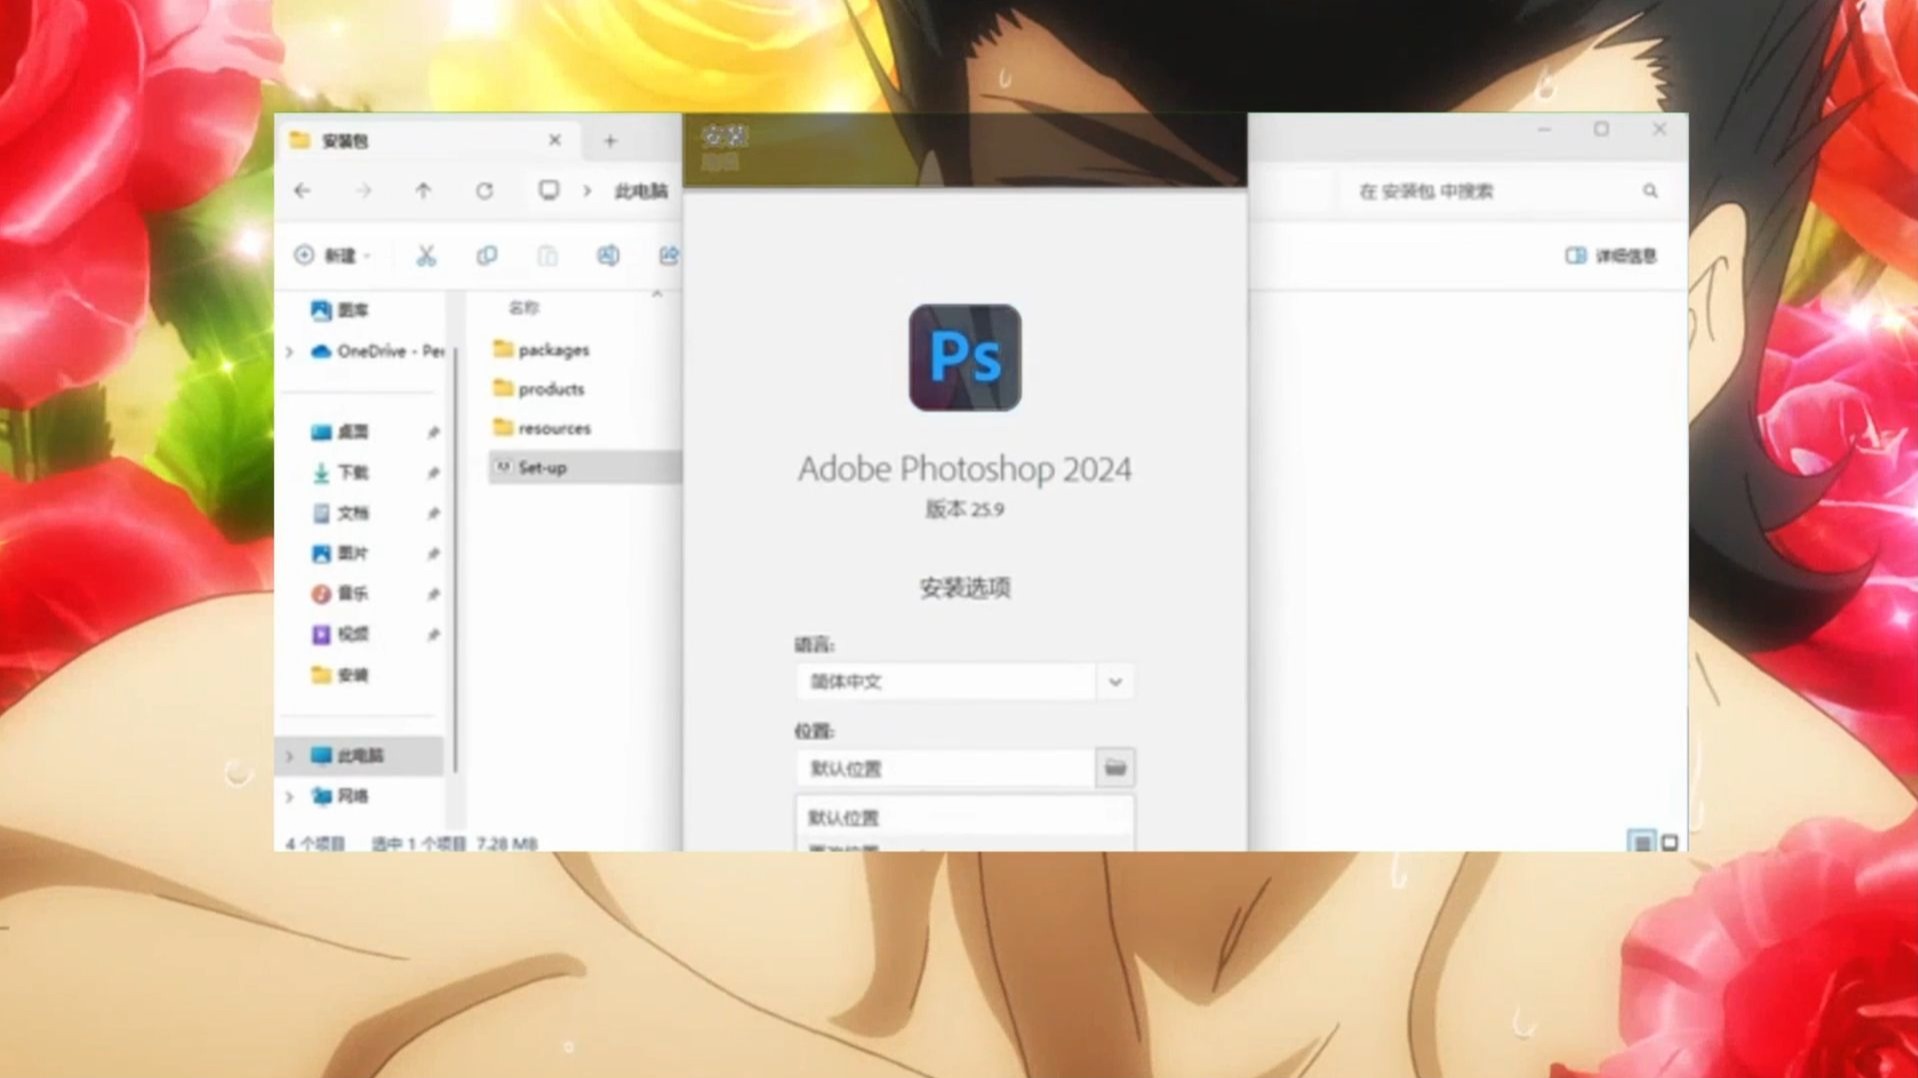Click the Share icon in the toolbar
The image size is (1918, 1078).
pos(668,256)
